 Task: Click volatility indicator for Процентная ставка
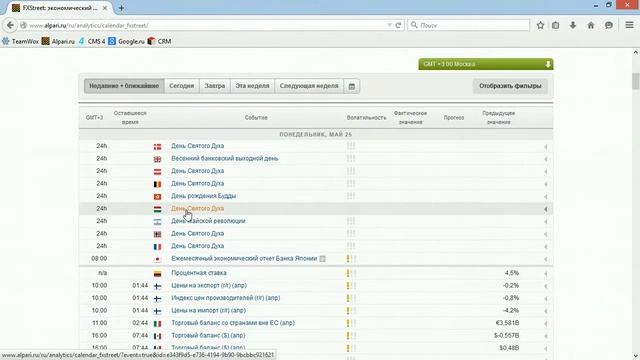pos(351,273)
